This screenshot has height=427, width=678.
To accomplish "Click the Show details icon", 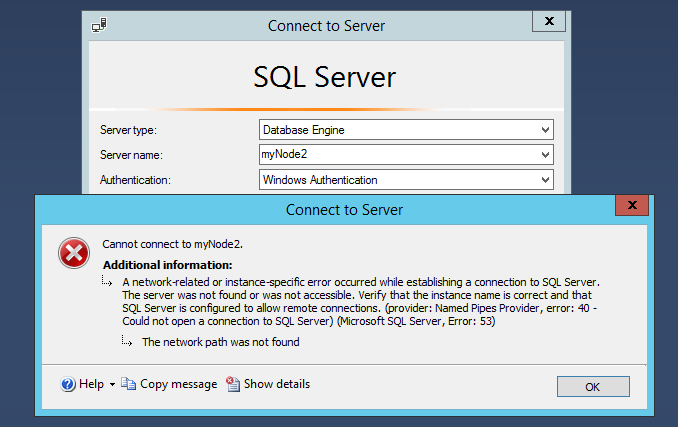I will point(233,384).
